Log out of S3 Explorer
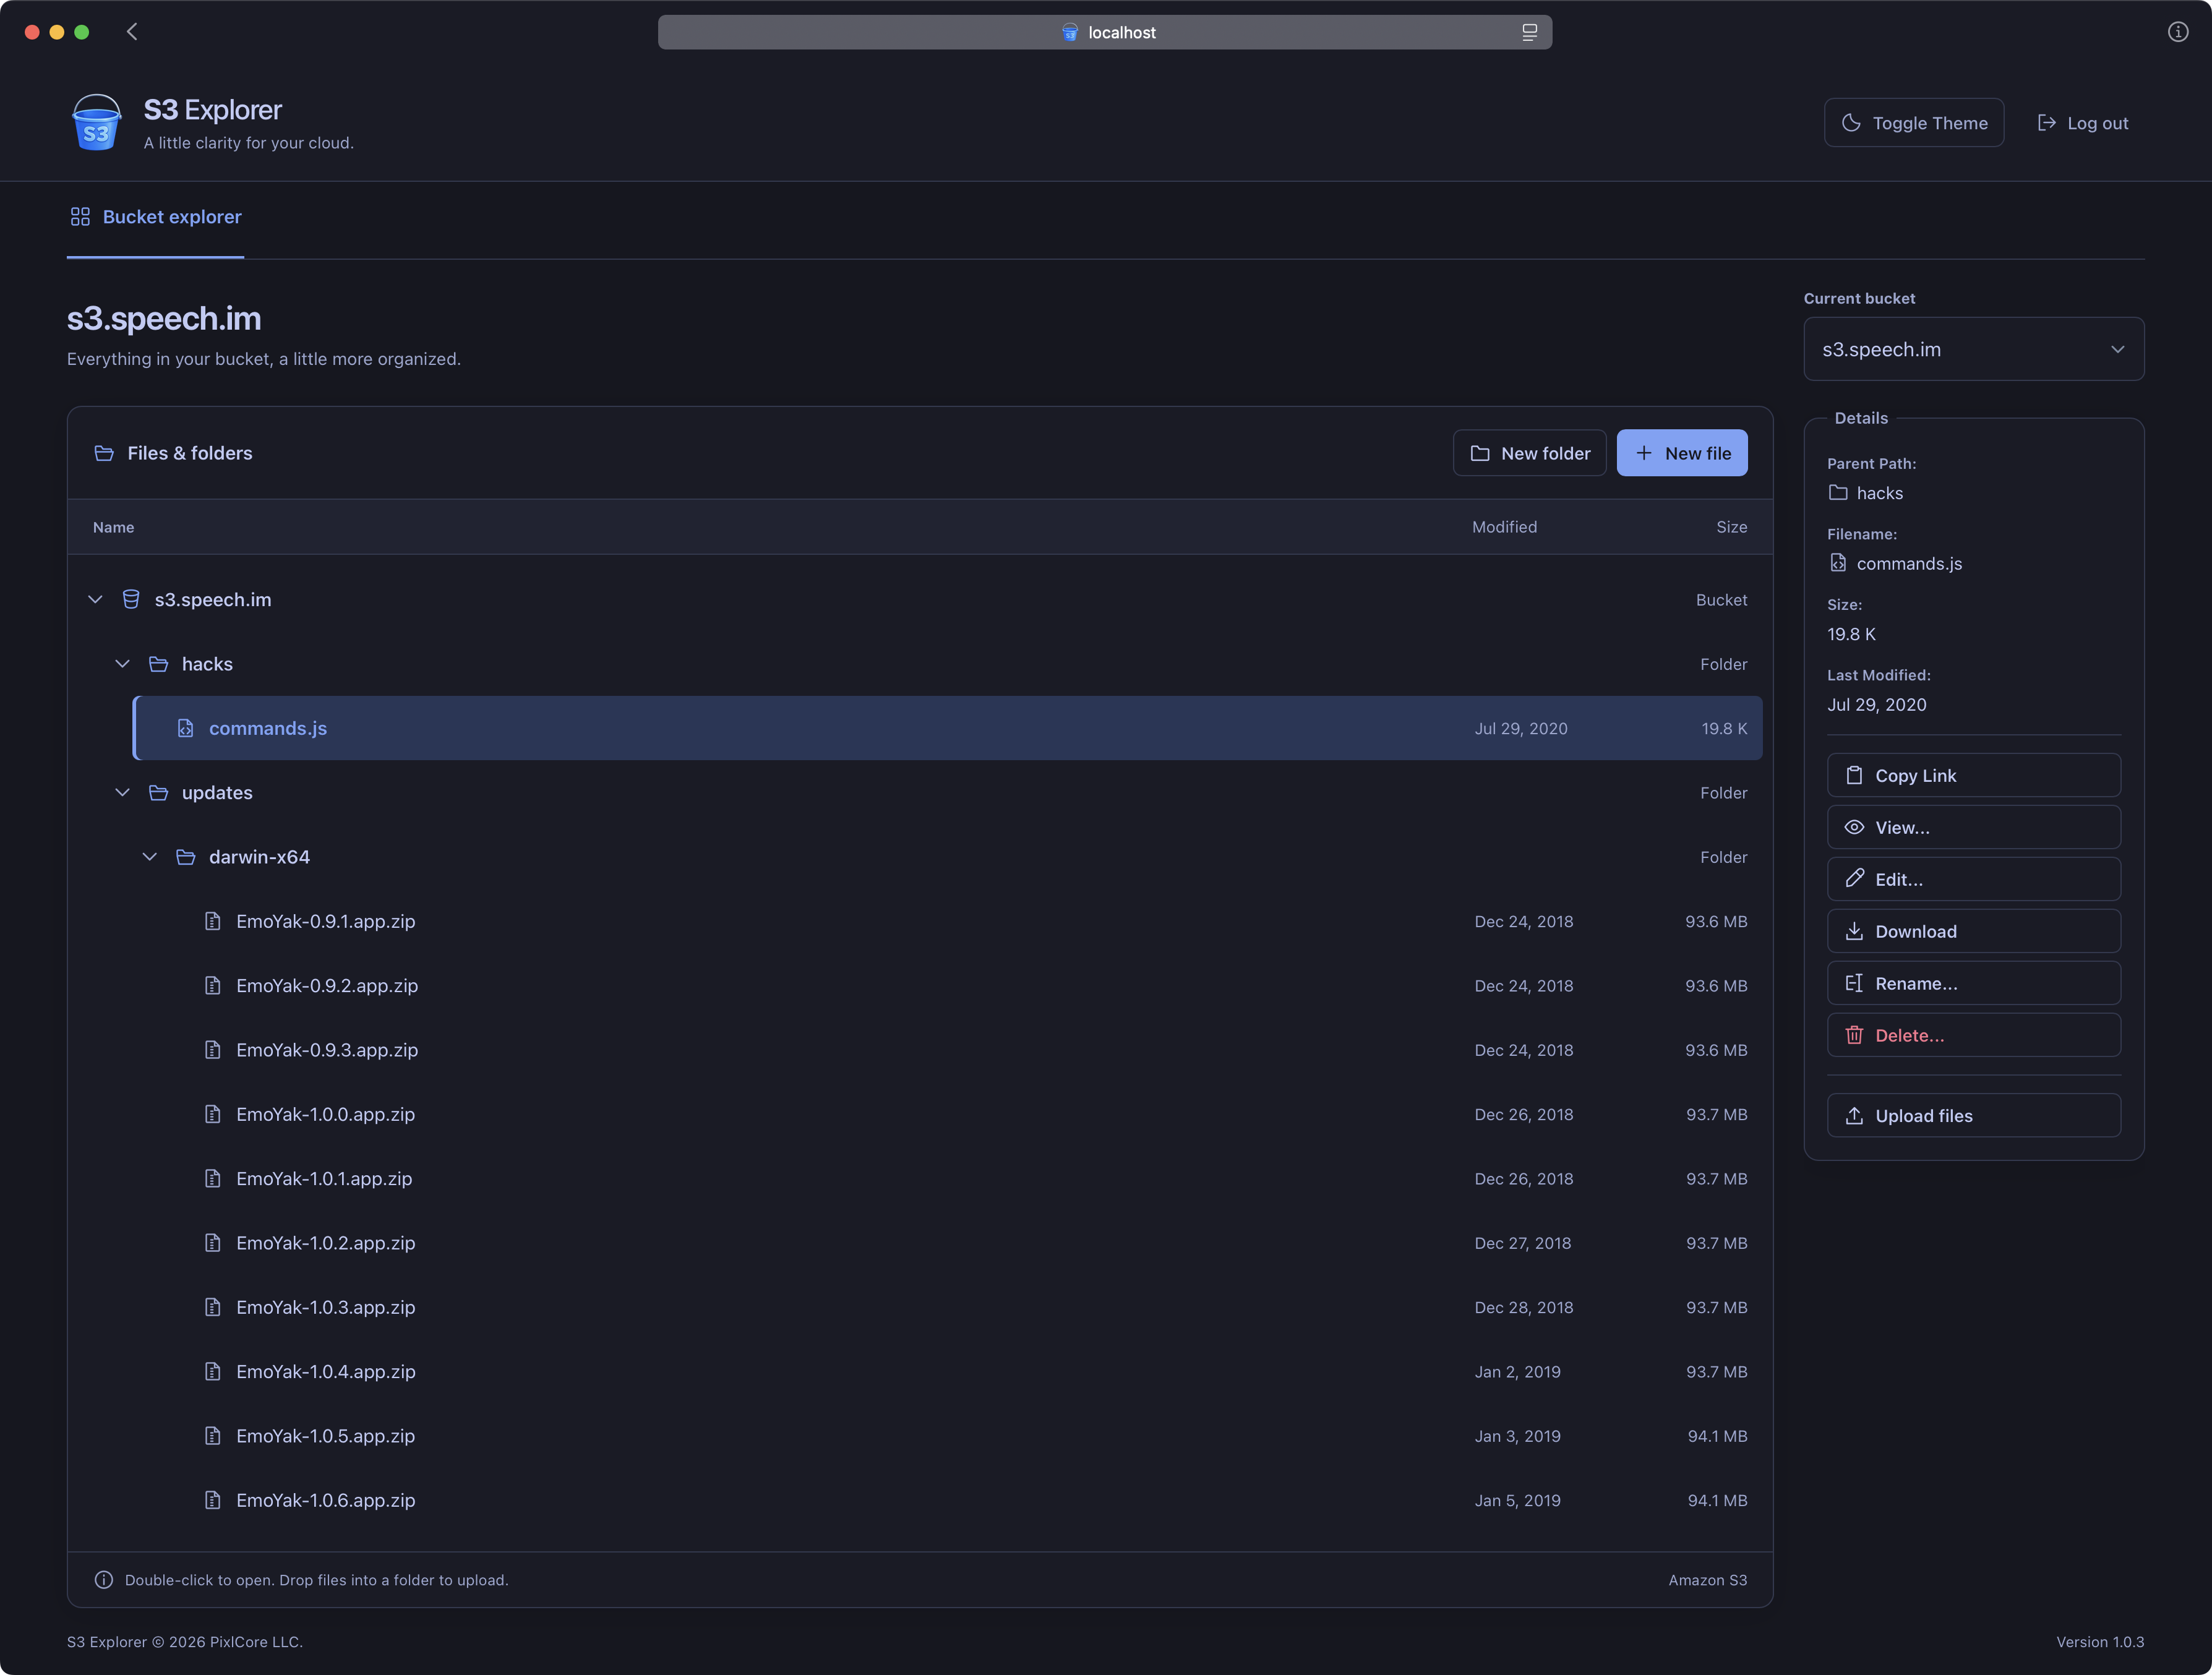The image size is (2212, 1675). 2083,123
